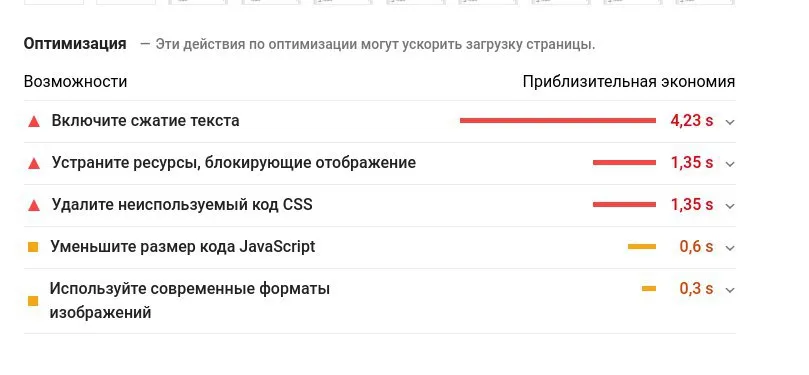Open Удалите неиспользуемый код CSS audit

[x=182, y=205]
